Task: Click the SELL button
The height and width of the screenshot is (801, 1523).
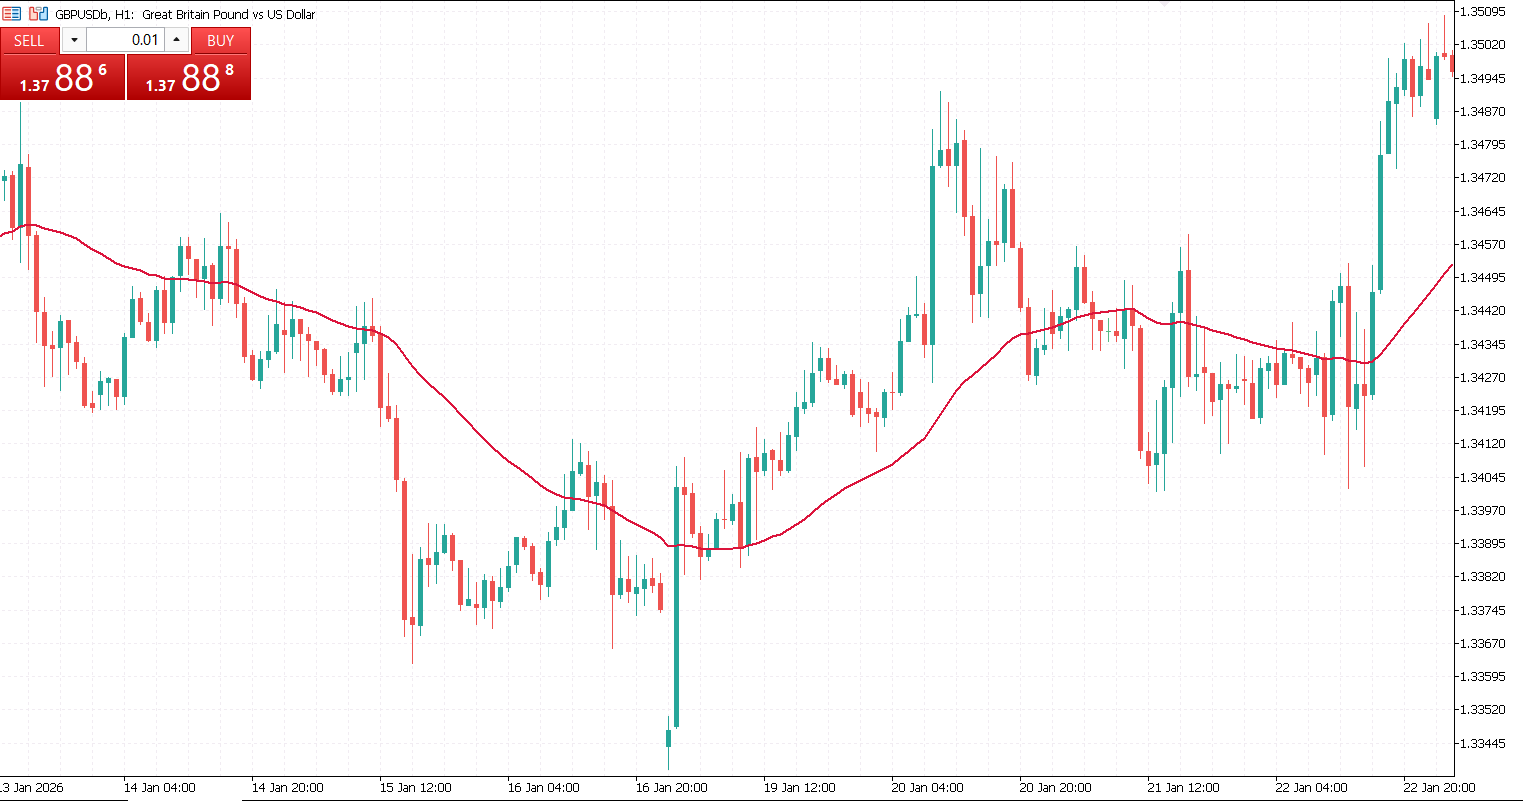Action: pyautogui.click(x=29, y=40)
